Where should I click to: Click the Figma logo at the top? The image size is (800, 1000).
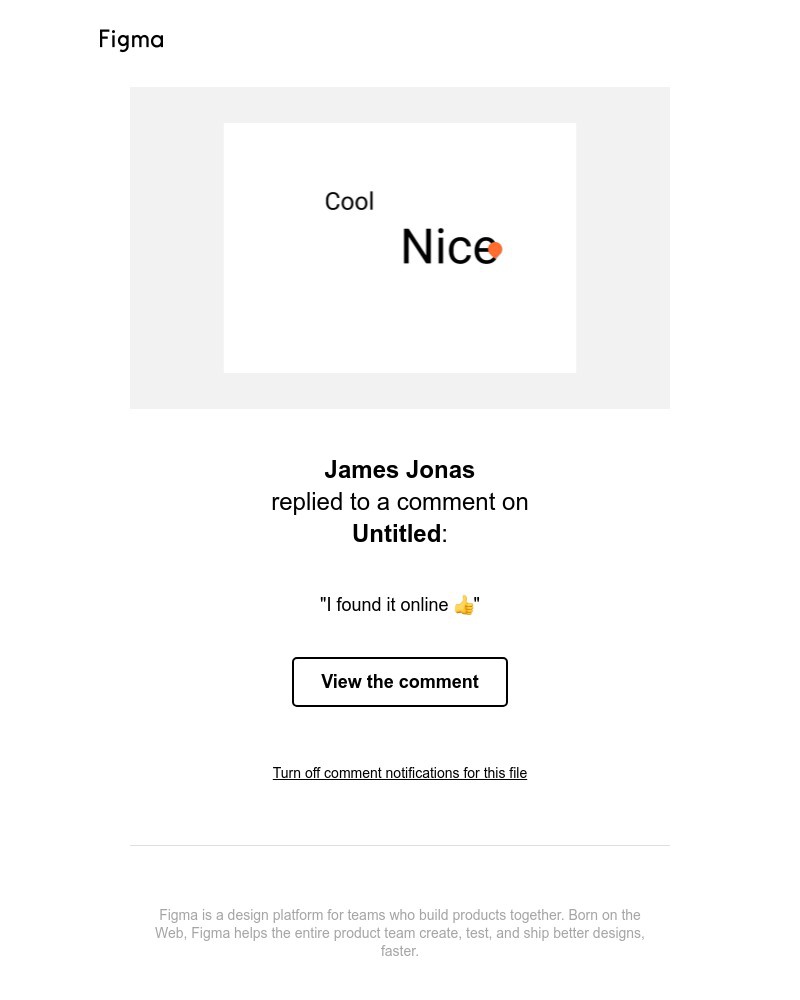click(130, 40)
